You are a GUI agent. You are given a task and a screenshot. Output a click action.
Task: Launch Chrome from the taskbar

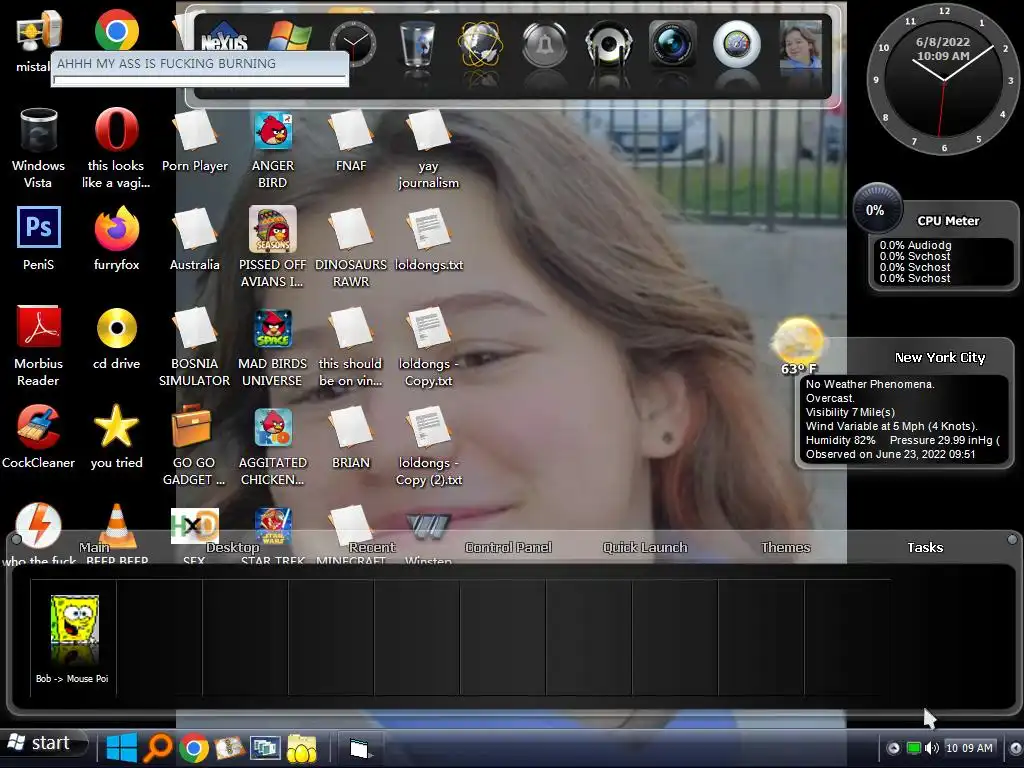(194, 748)
